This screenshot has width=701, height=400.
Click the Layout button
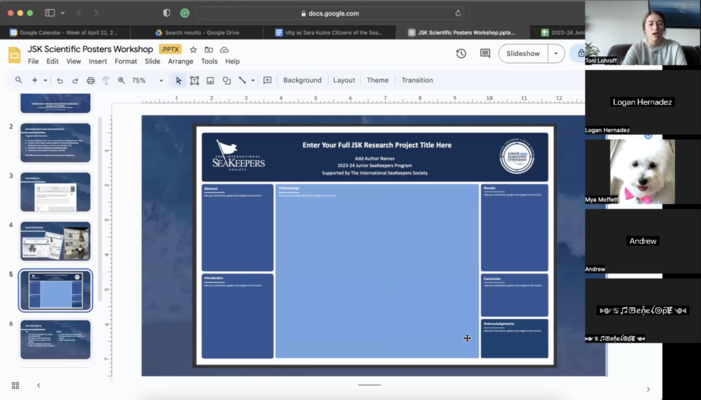tap(344, 80)
